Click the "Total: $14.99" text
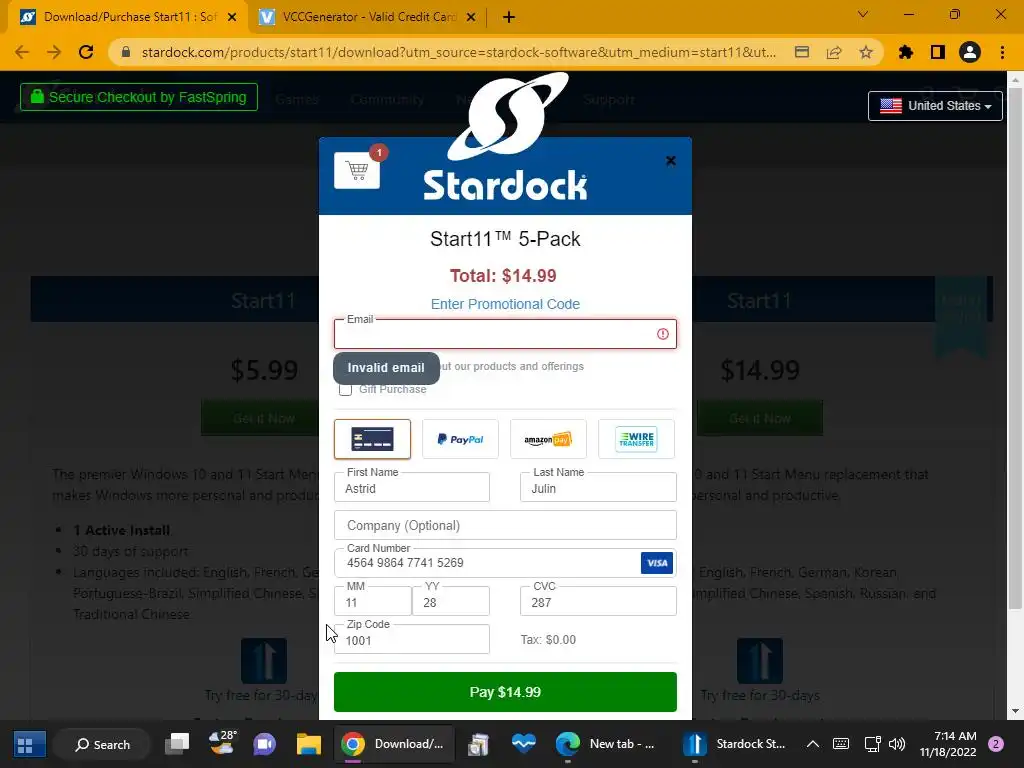The width and height of the screenshot is (1024, 768). (x=503, y=276)
